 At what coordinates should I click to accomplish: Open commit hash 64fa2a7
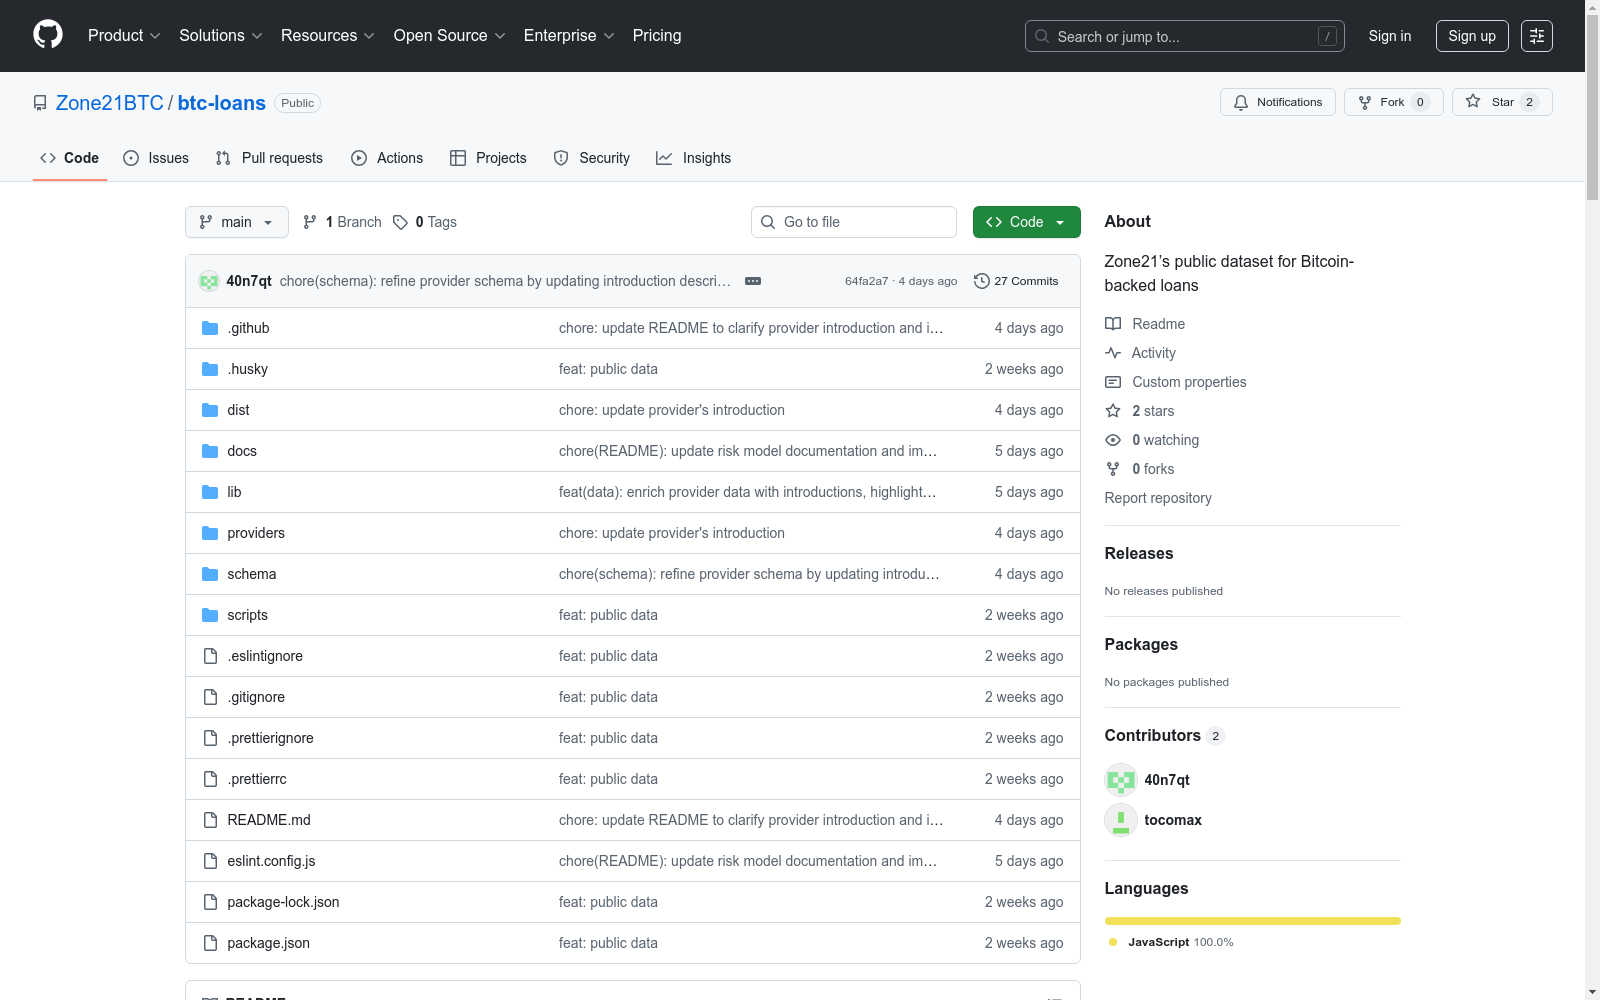[x=866, y=281]
